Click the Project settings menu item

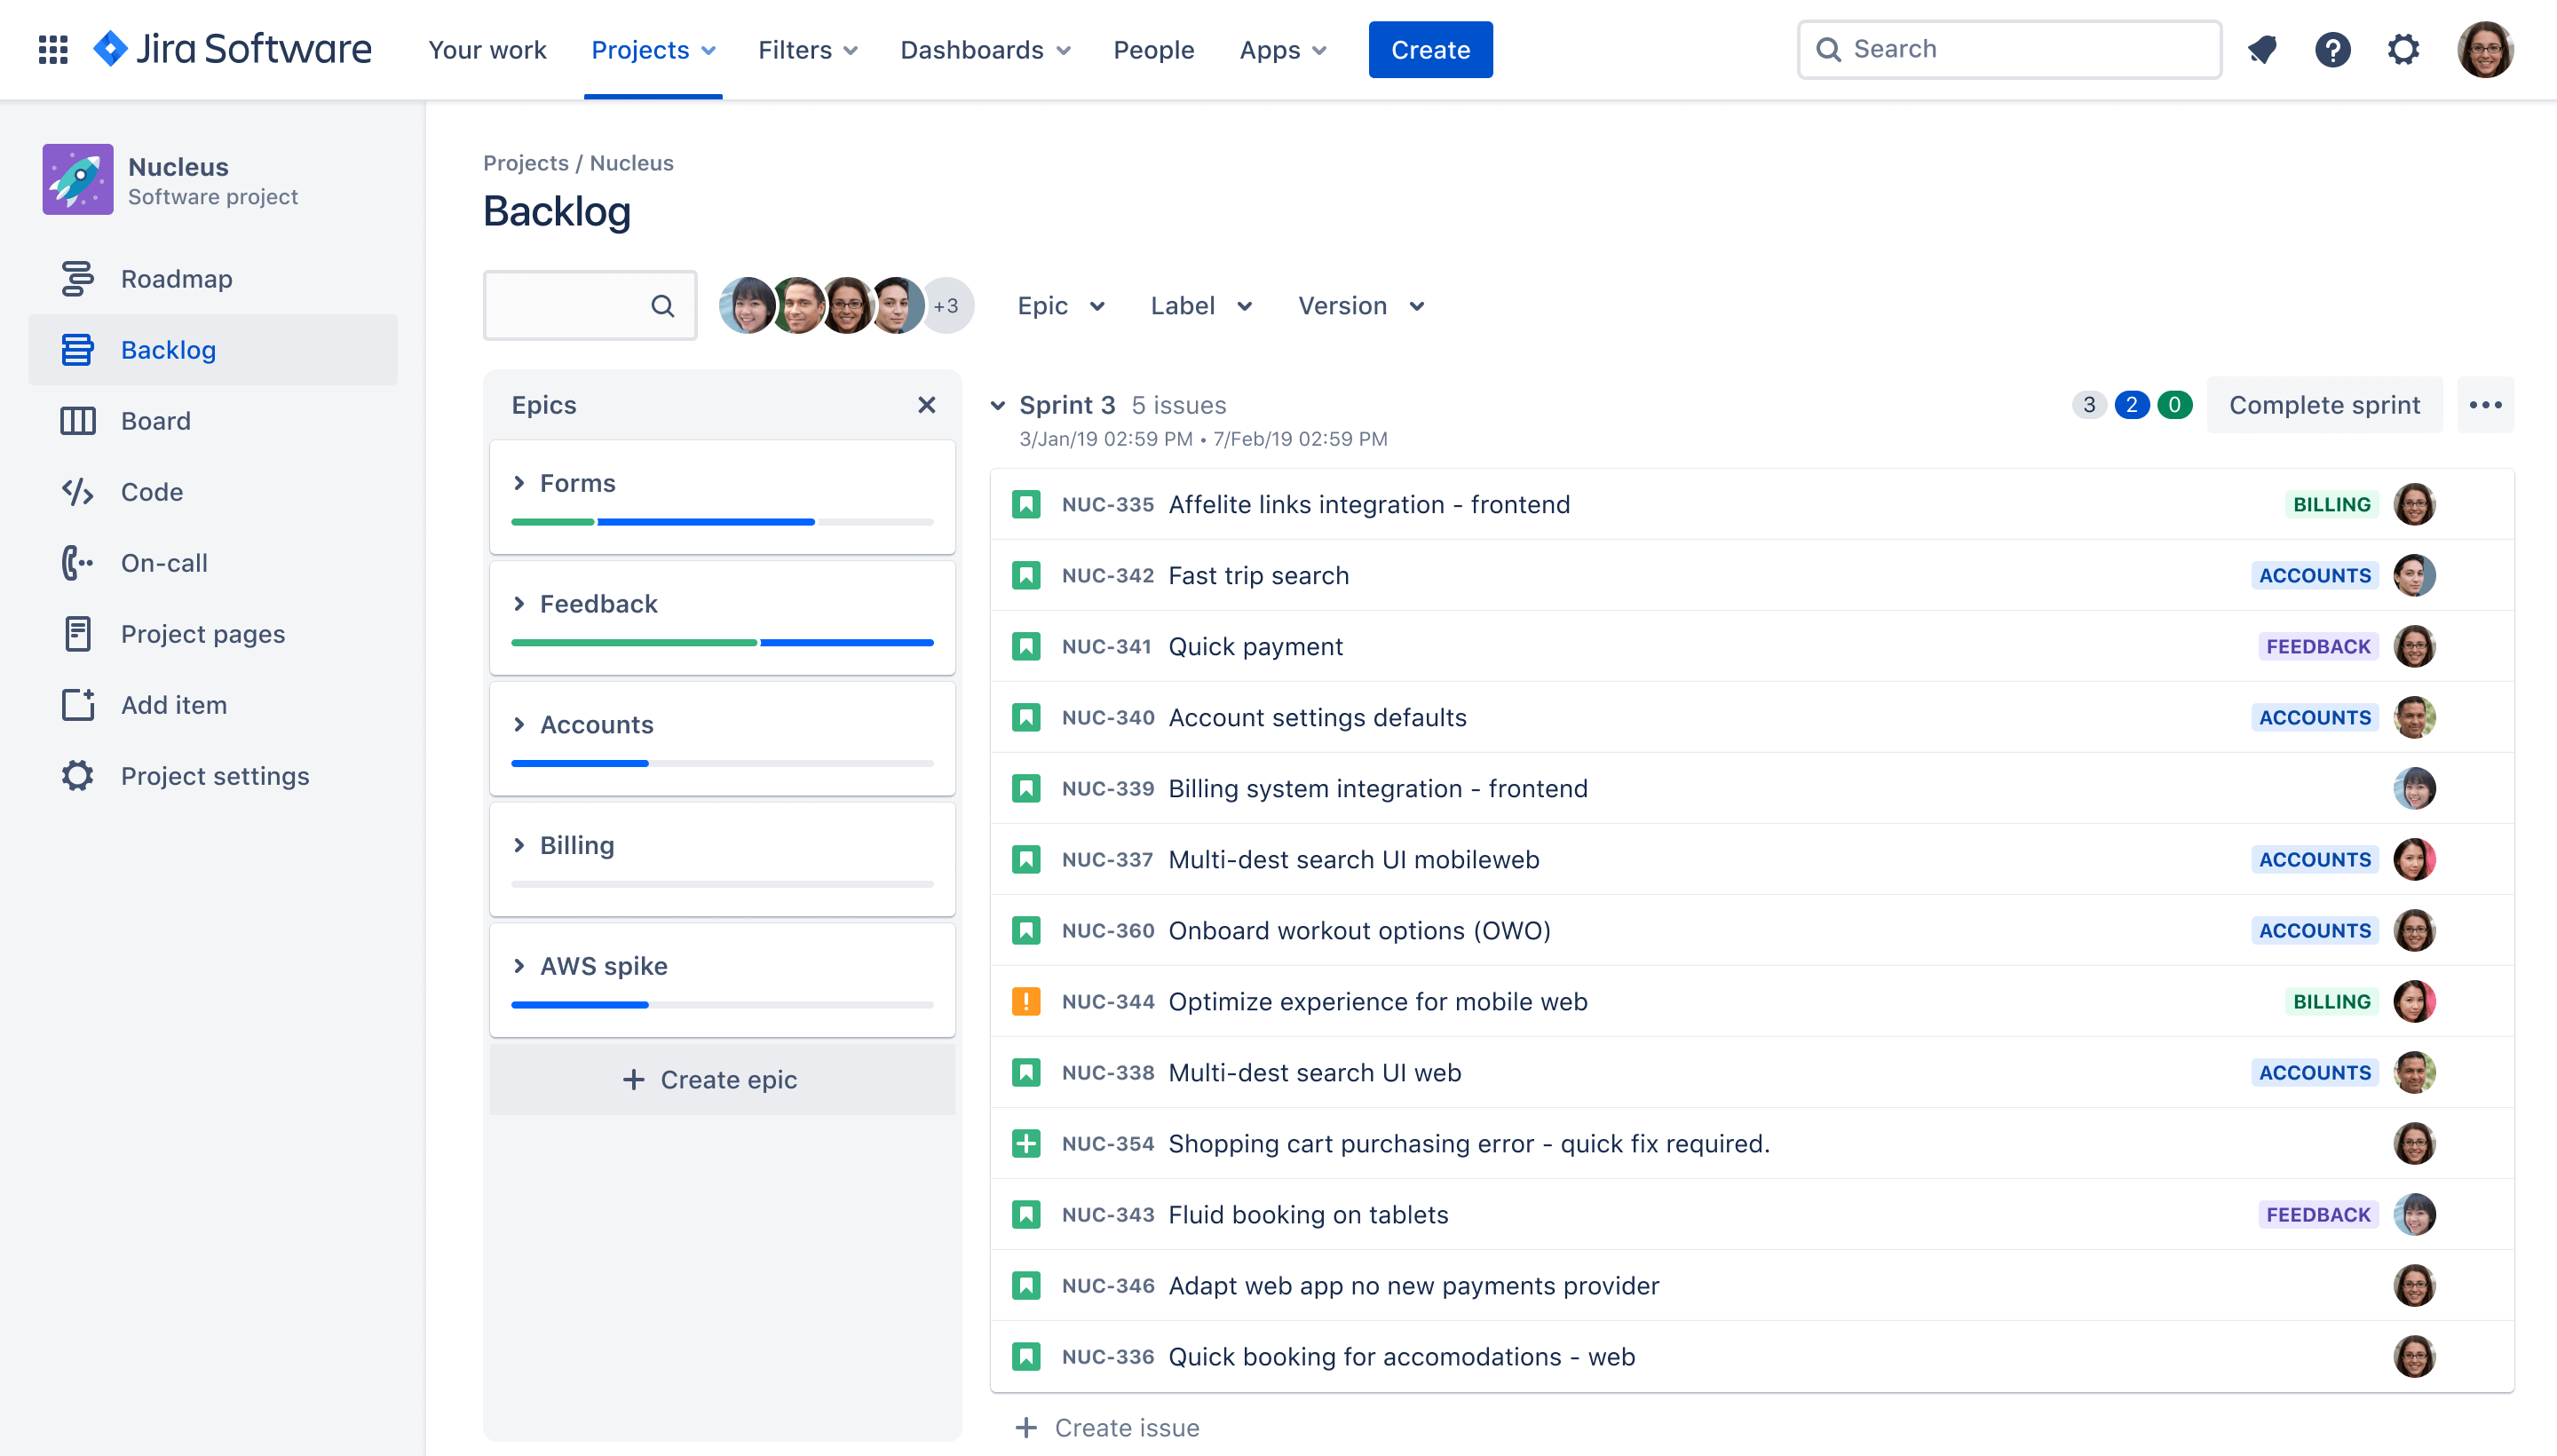pos(214,774)
